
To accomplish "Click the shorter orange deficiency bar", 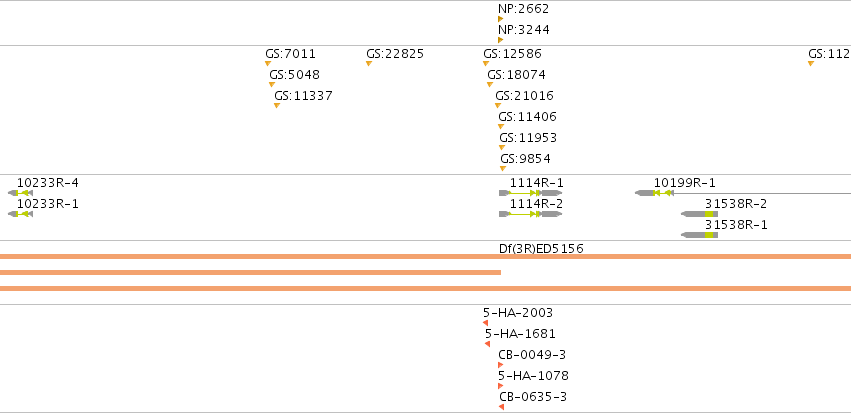I will [250, 272].
